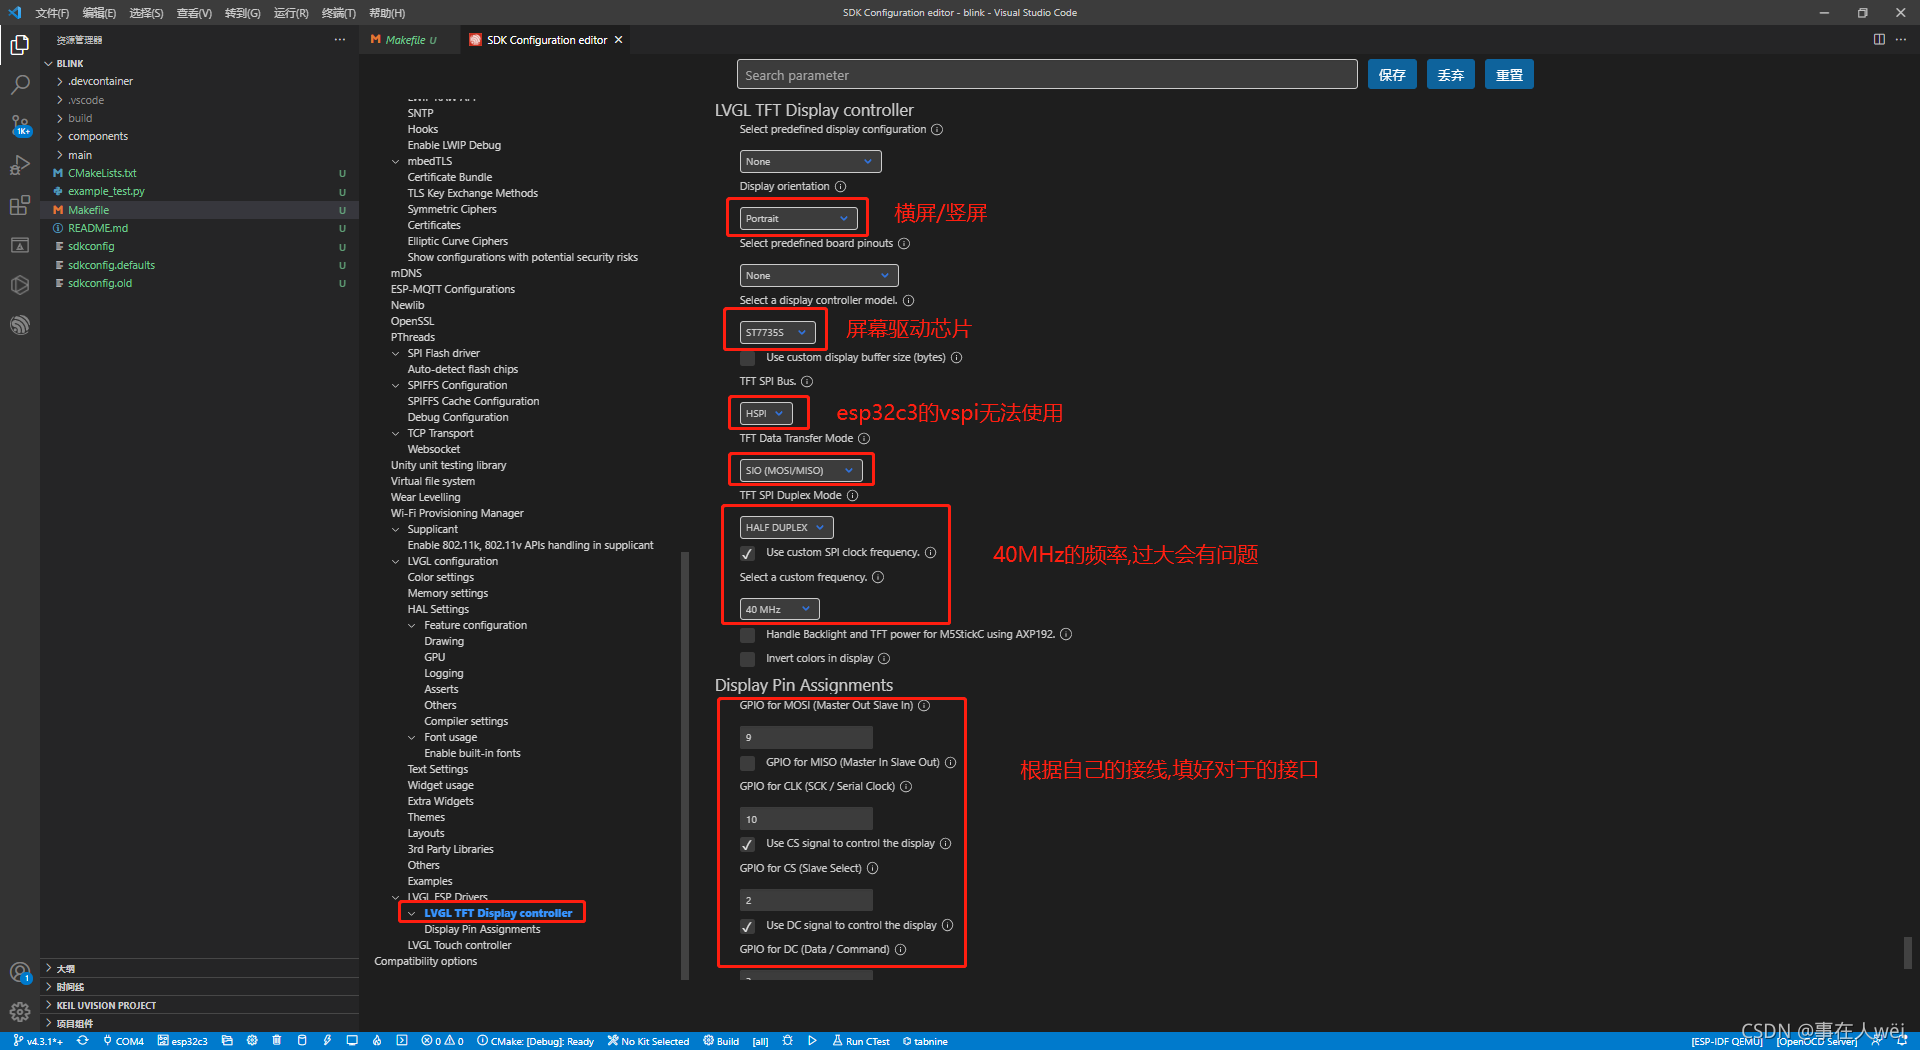This screenshot has width=1920, height=1050.
Task: Click the 保存 save button
Action: point(1392,75)
